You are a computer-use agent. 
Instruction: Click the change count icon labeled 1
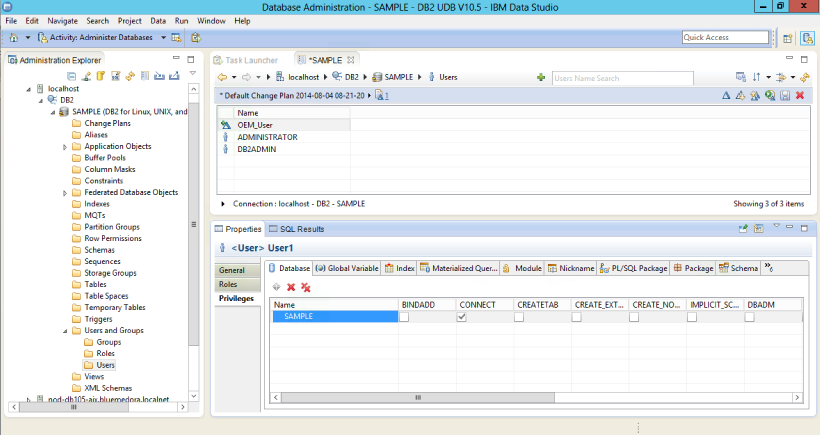click(x=382, y=96)
